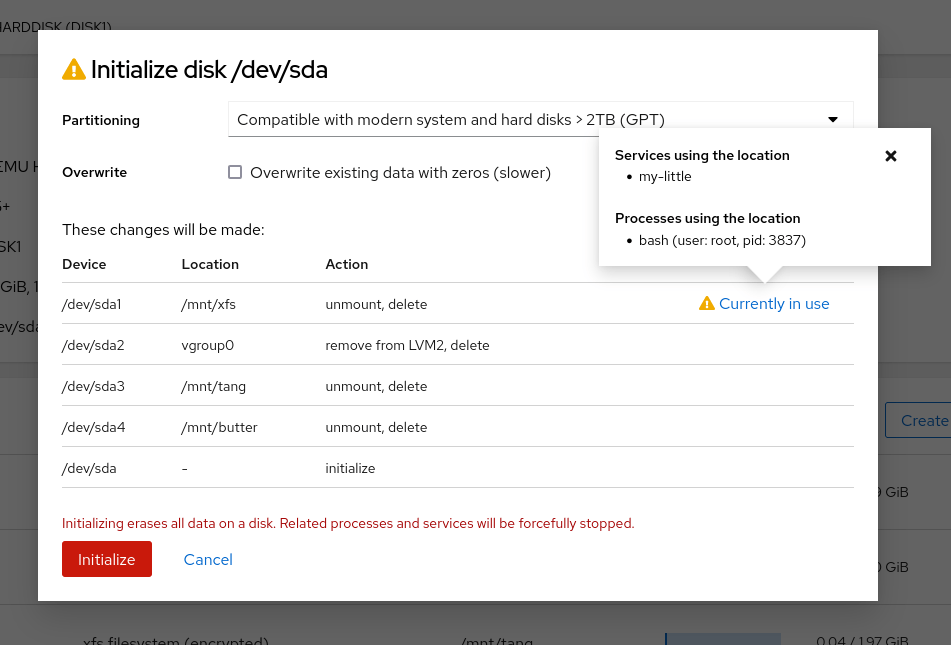Cancel the Initialize disk dialog
The image size is (951, 645).
click(x=208, y=560)
